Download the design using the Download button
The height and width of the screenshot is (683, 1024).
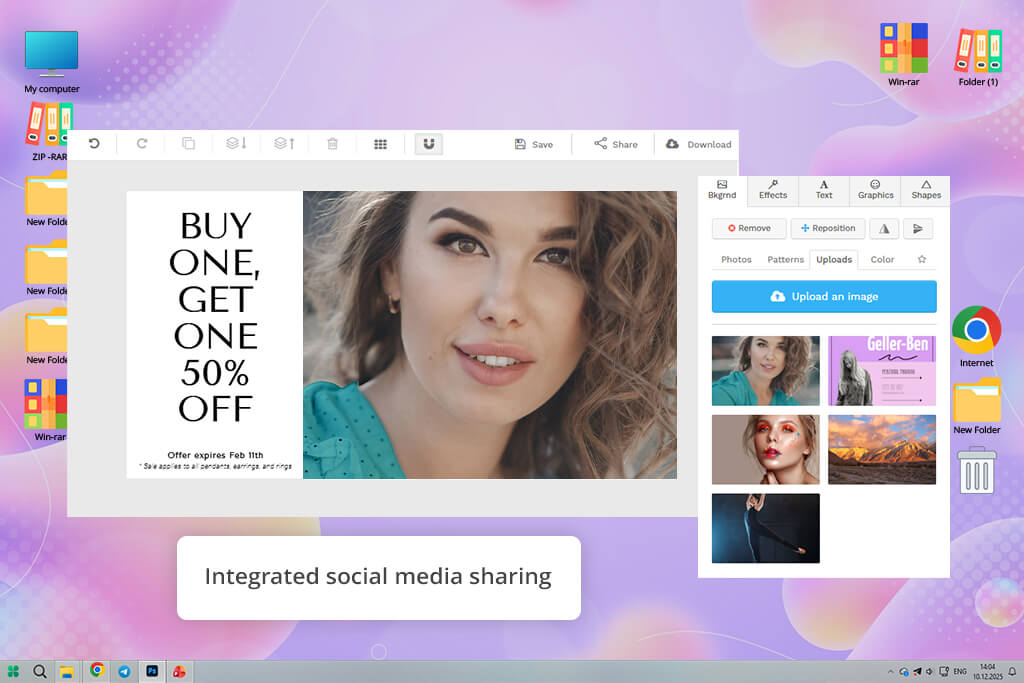click(x=698, y=144)
